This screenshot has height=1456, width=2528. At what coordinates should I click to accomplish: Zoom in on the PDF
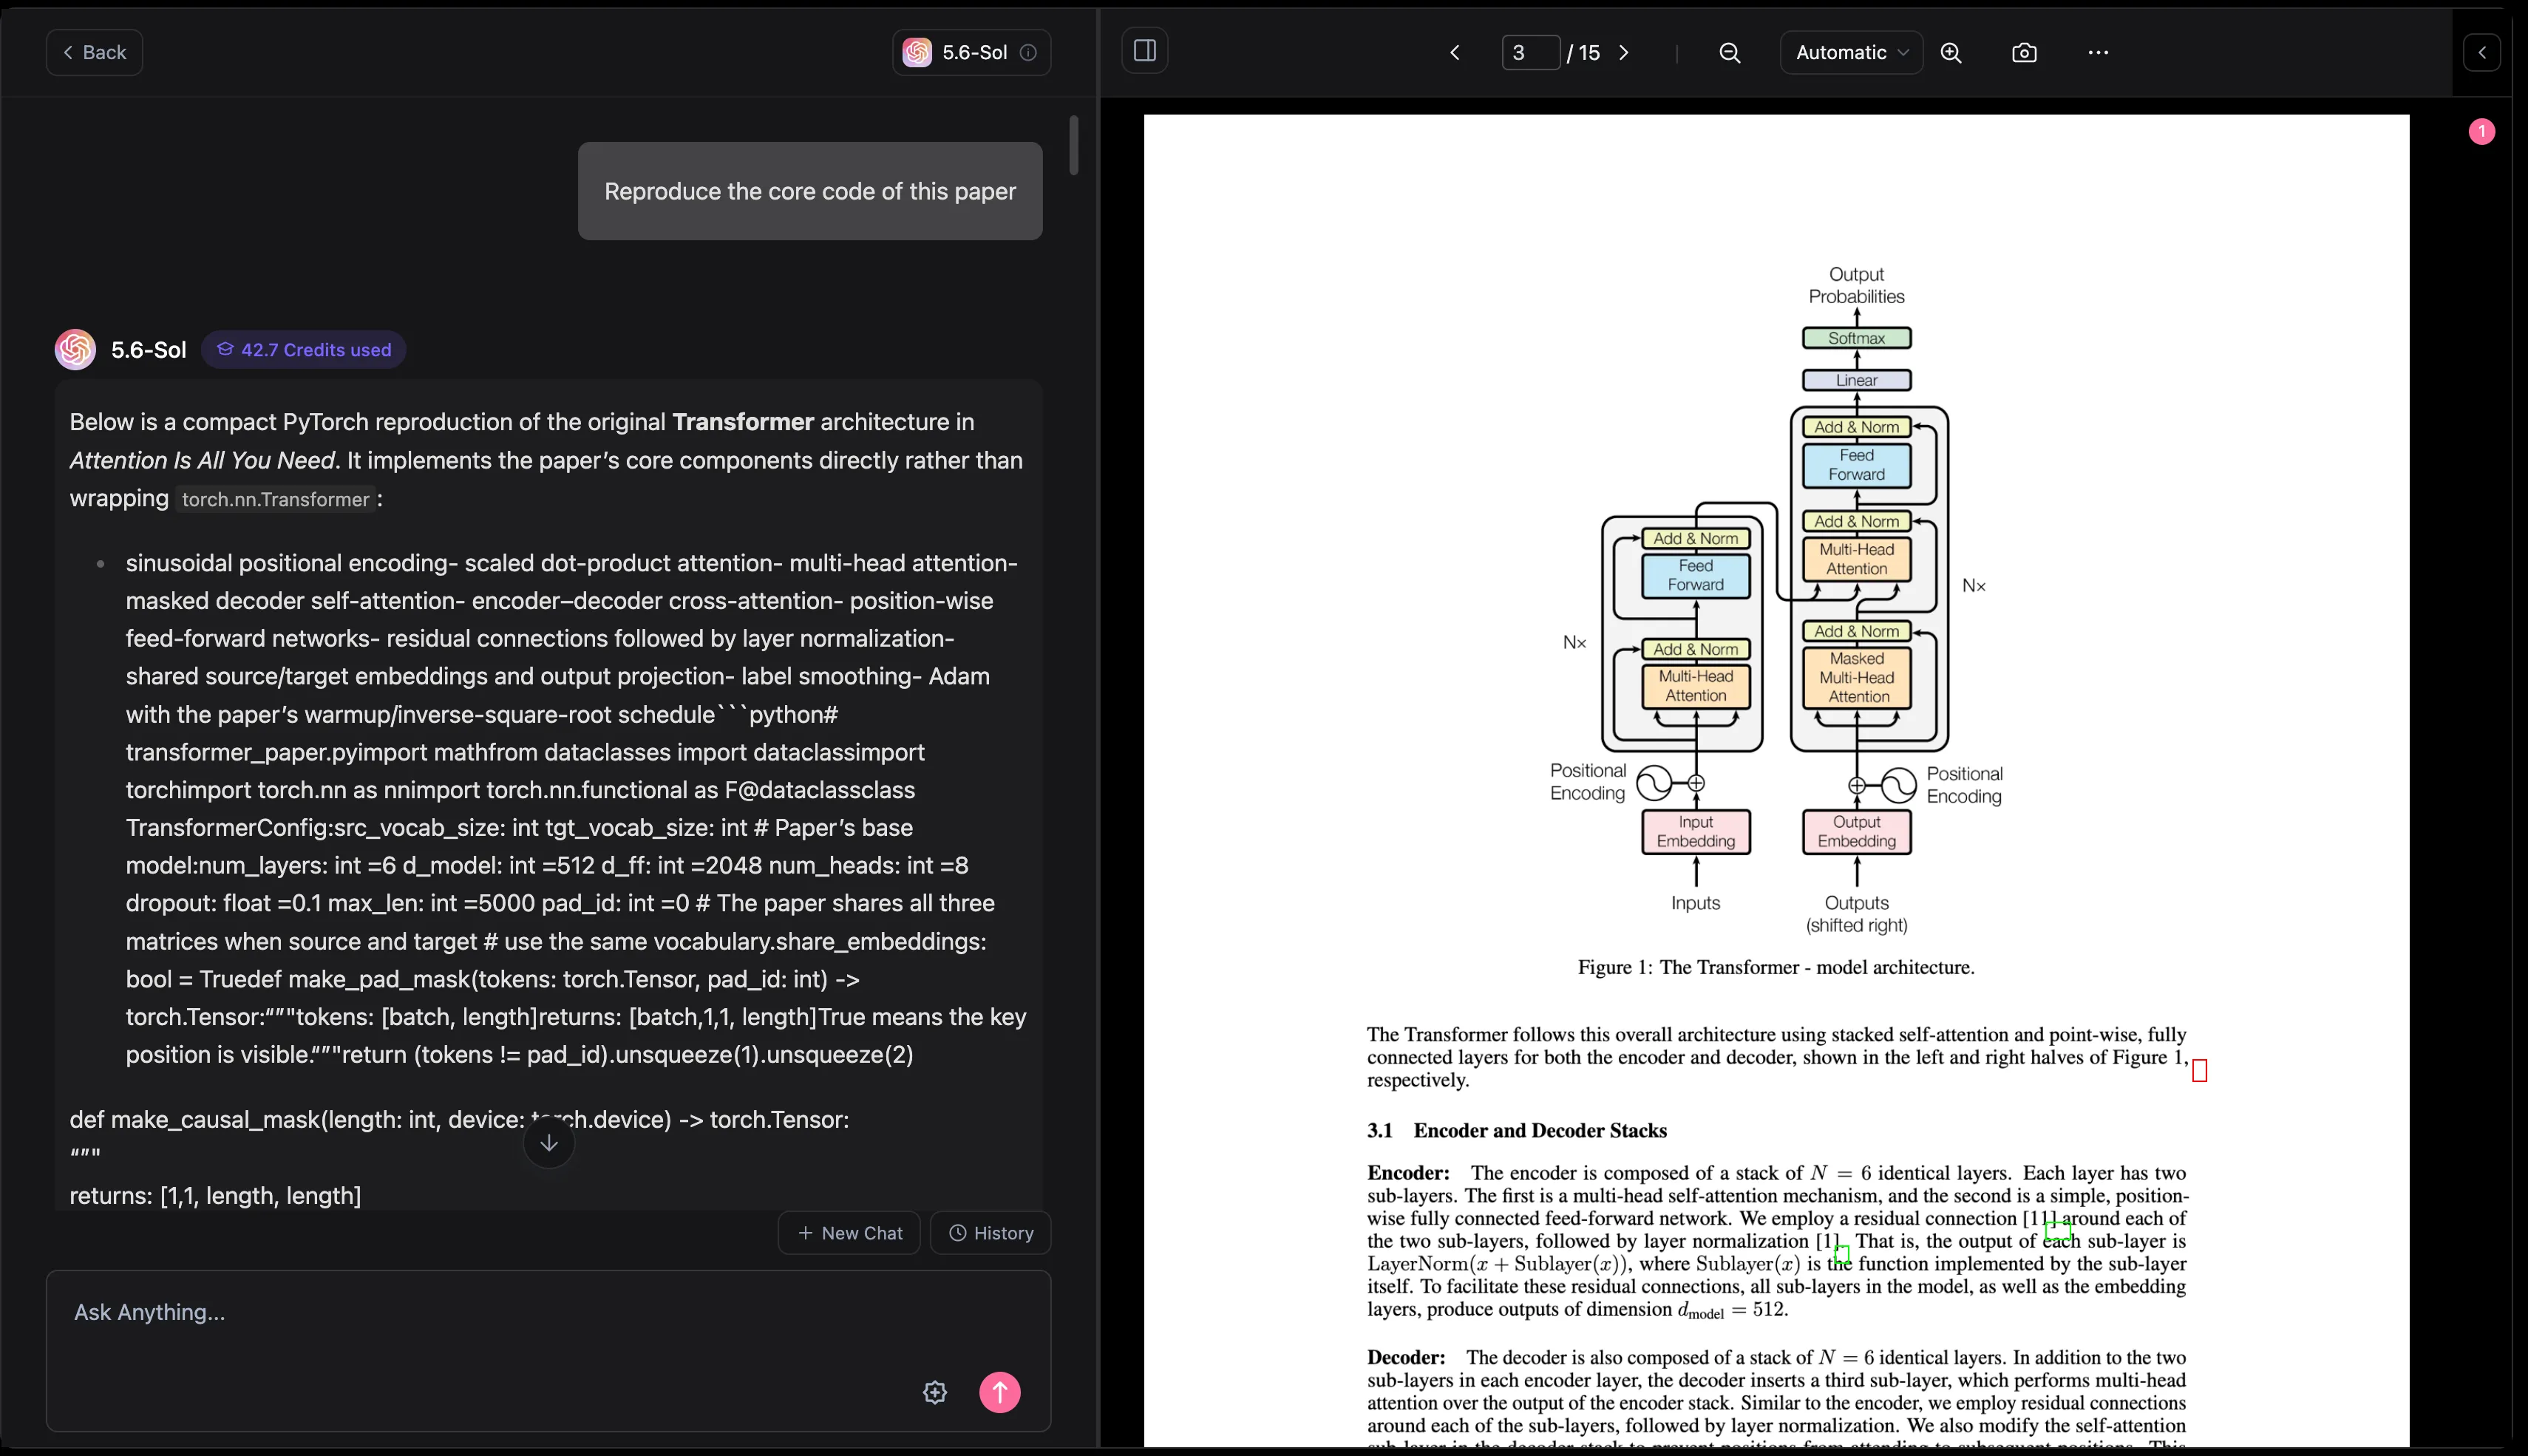1951,52
